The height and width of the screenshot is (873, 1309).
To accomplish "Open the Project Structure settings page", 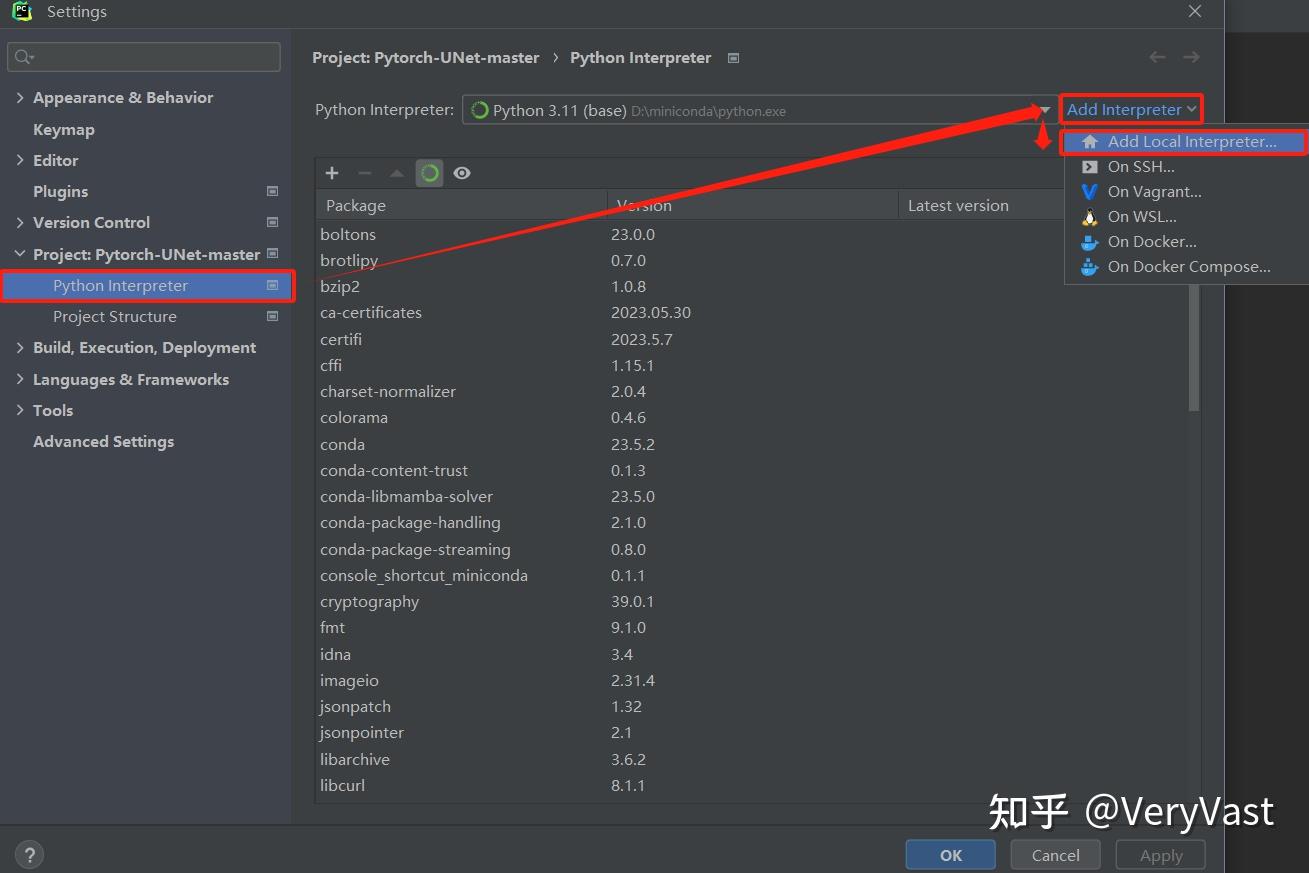I will [x=114, y=316].
